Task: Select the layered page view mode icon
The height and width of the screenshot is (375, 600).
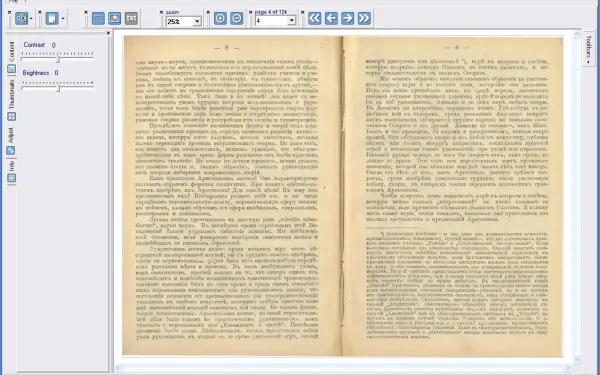Action: (x=98, y=18)
